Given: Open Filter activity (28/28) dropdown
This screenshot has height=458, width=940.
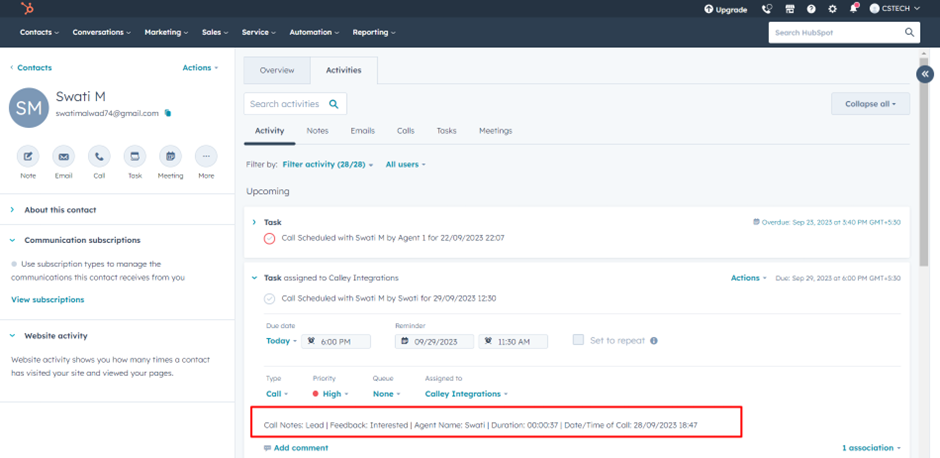Looking at the screenshot, I should coord(327,164).
